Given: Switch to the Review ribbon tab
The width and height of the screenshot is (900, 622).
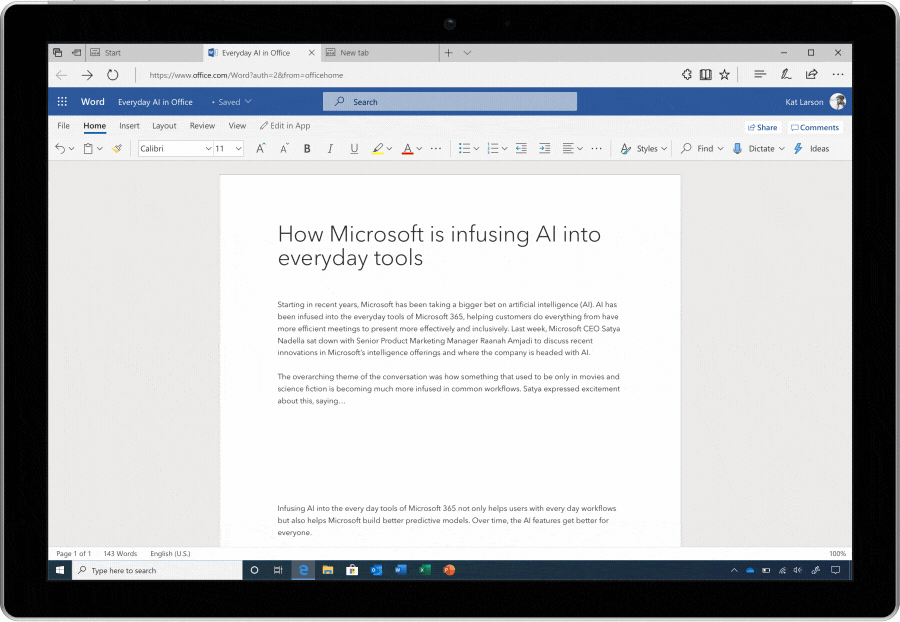Looking at the screenshot, I should pyautogui.click(x=202, y=126).
